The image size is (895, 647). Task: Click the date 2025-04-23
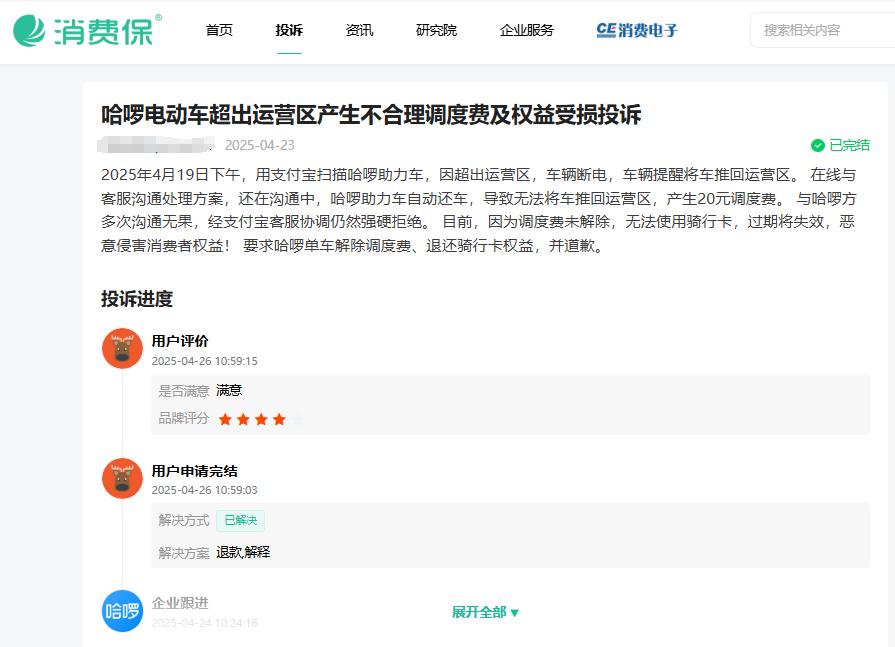(x=260, y=145)
